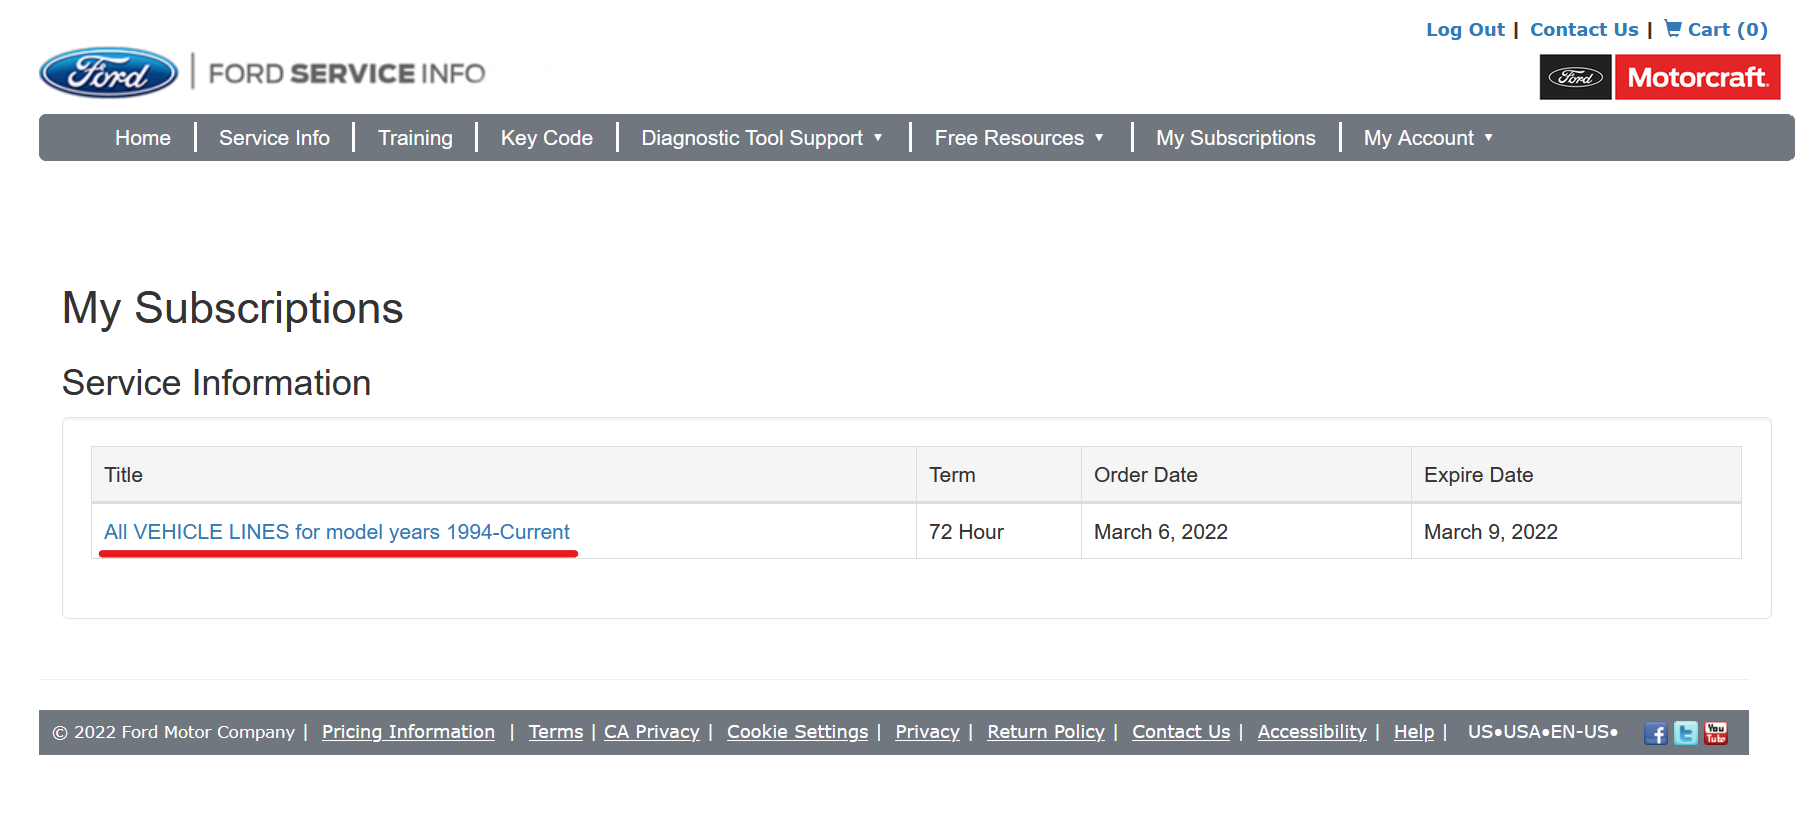The width and height of the screenshot is (1795, 816).
Task: Click the Ford oval logo
Action: point(108,73)
